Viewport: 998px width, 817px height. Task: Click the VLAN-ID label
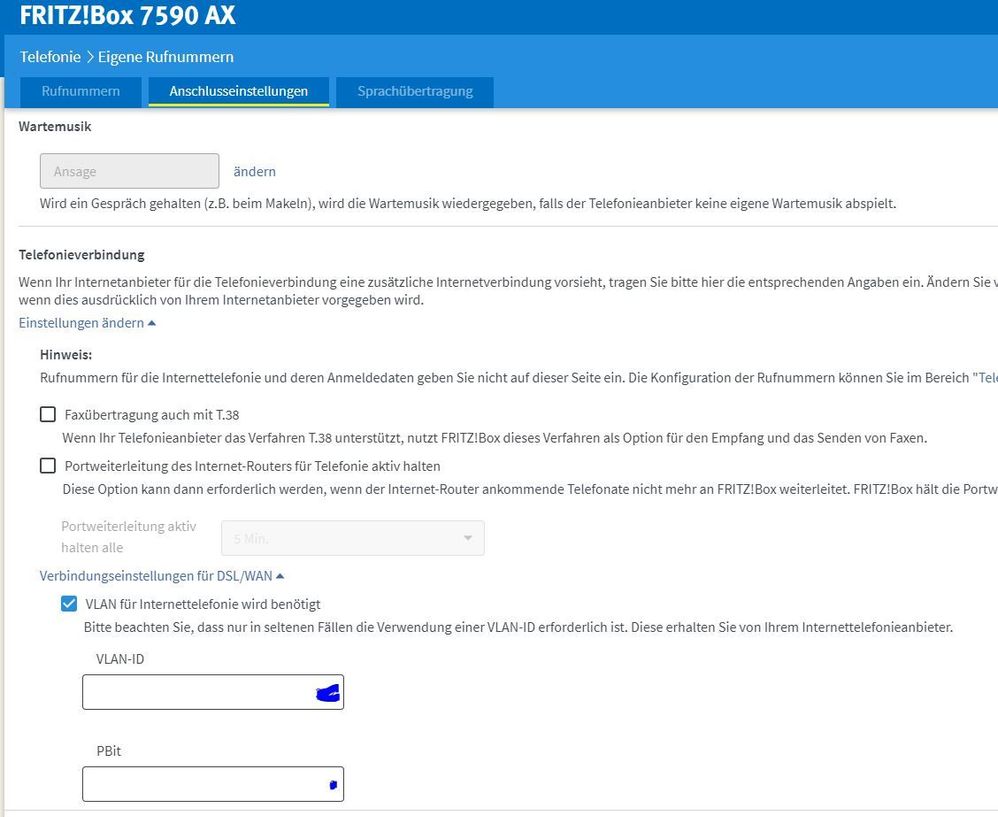coord(120,659)
